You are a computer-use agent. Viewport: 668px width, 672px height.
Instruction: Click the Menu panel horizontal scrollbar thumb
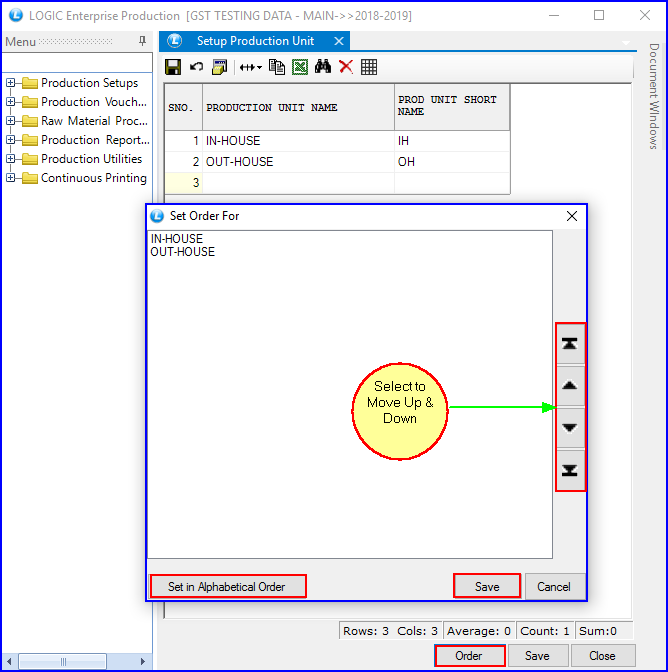coord(63,661)
